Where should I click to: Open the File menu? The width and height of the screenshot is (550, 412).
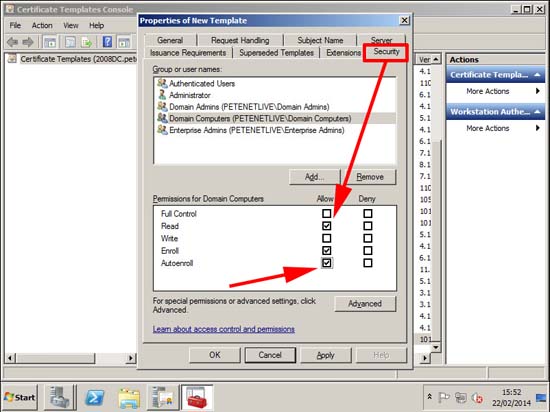pos(15,26)
